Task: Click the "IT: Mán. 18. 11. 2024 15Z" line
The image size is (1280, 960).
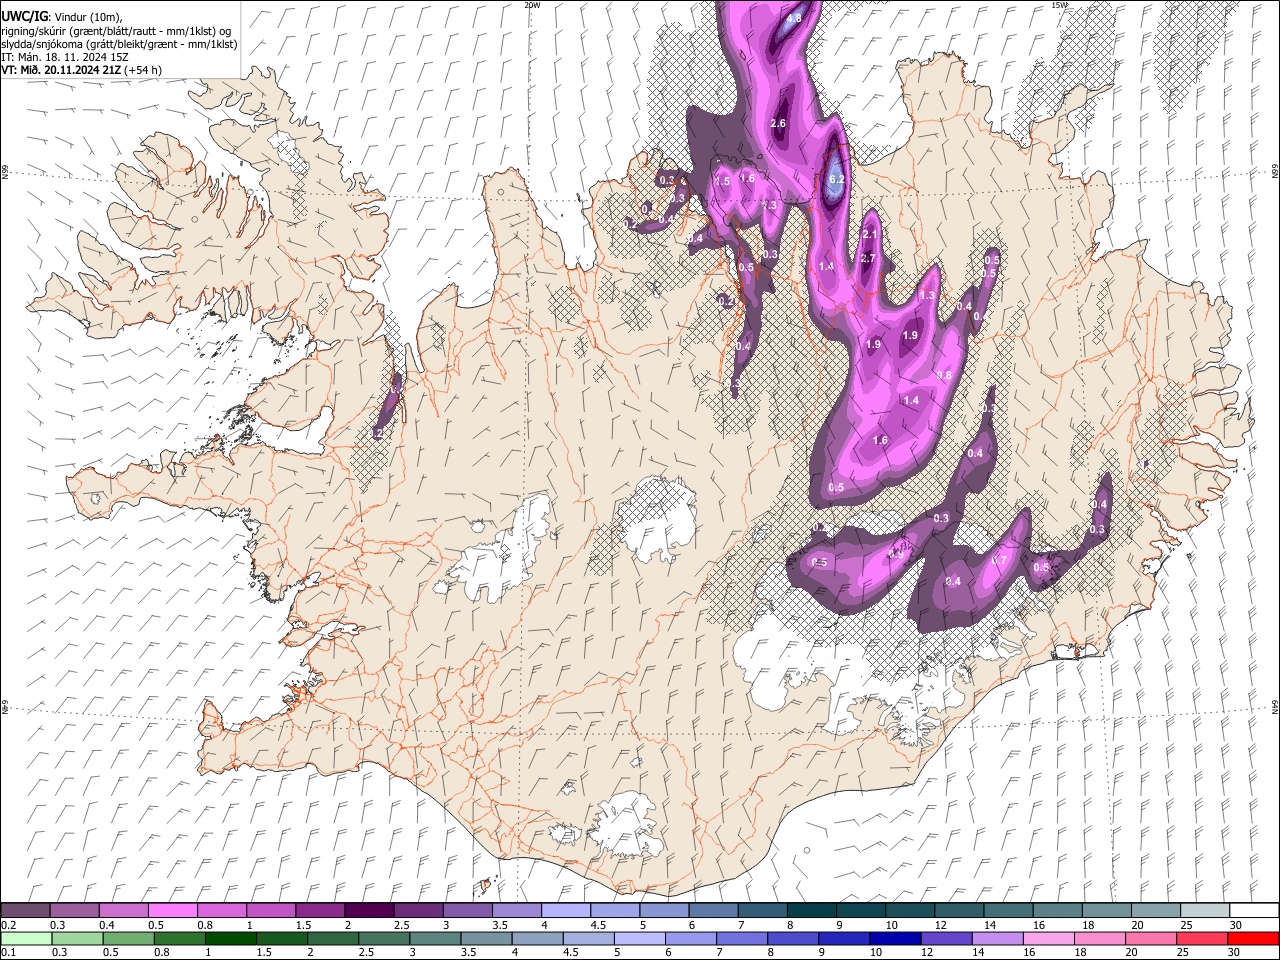Action: [x=65, y=57]
